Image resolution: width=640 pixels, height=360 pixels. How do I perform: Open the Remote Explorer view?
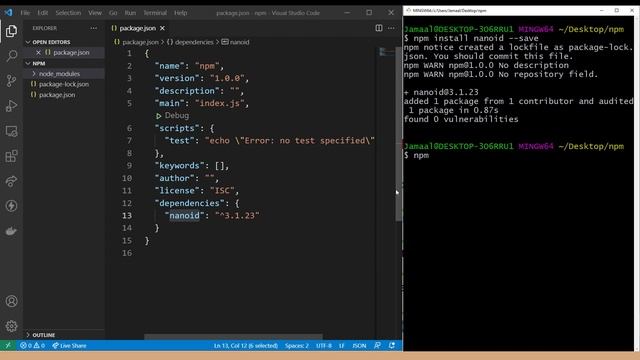click(x=11, y=131)
